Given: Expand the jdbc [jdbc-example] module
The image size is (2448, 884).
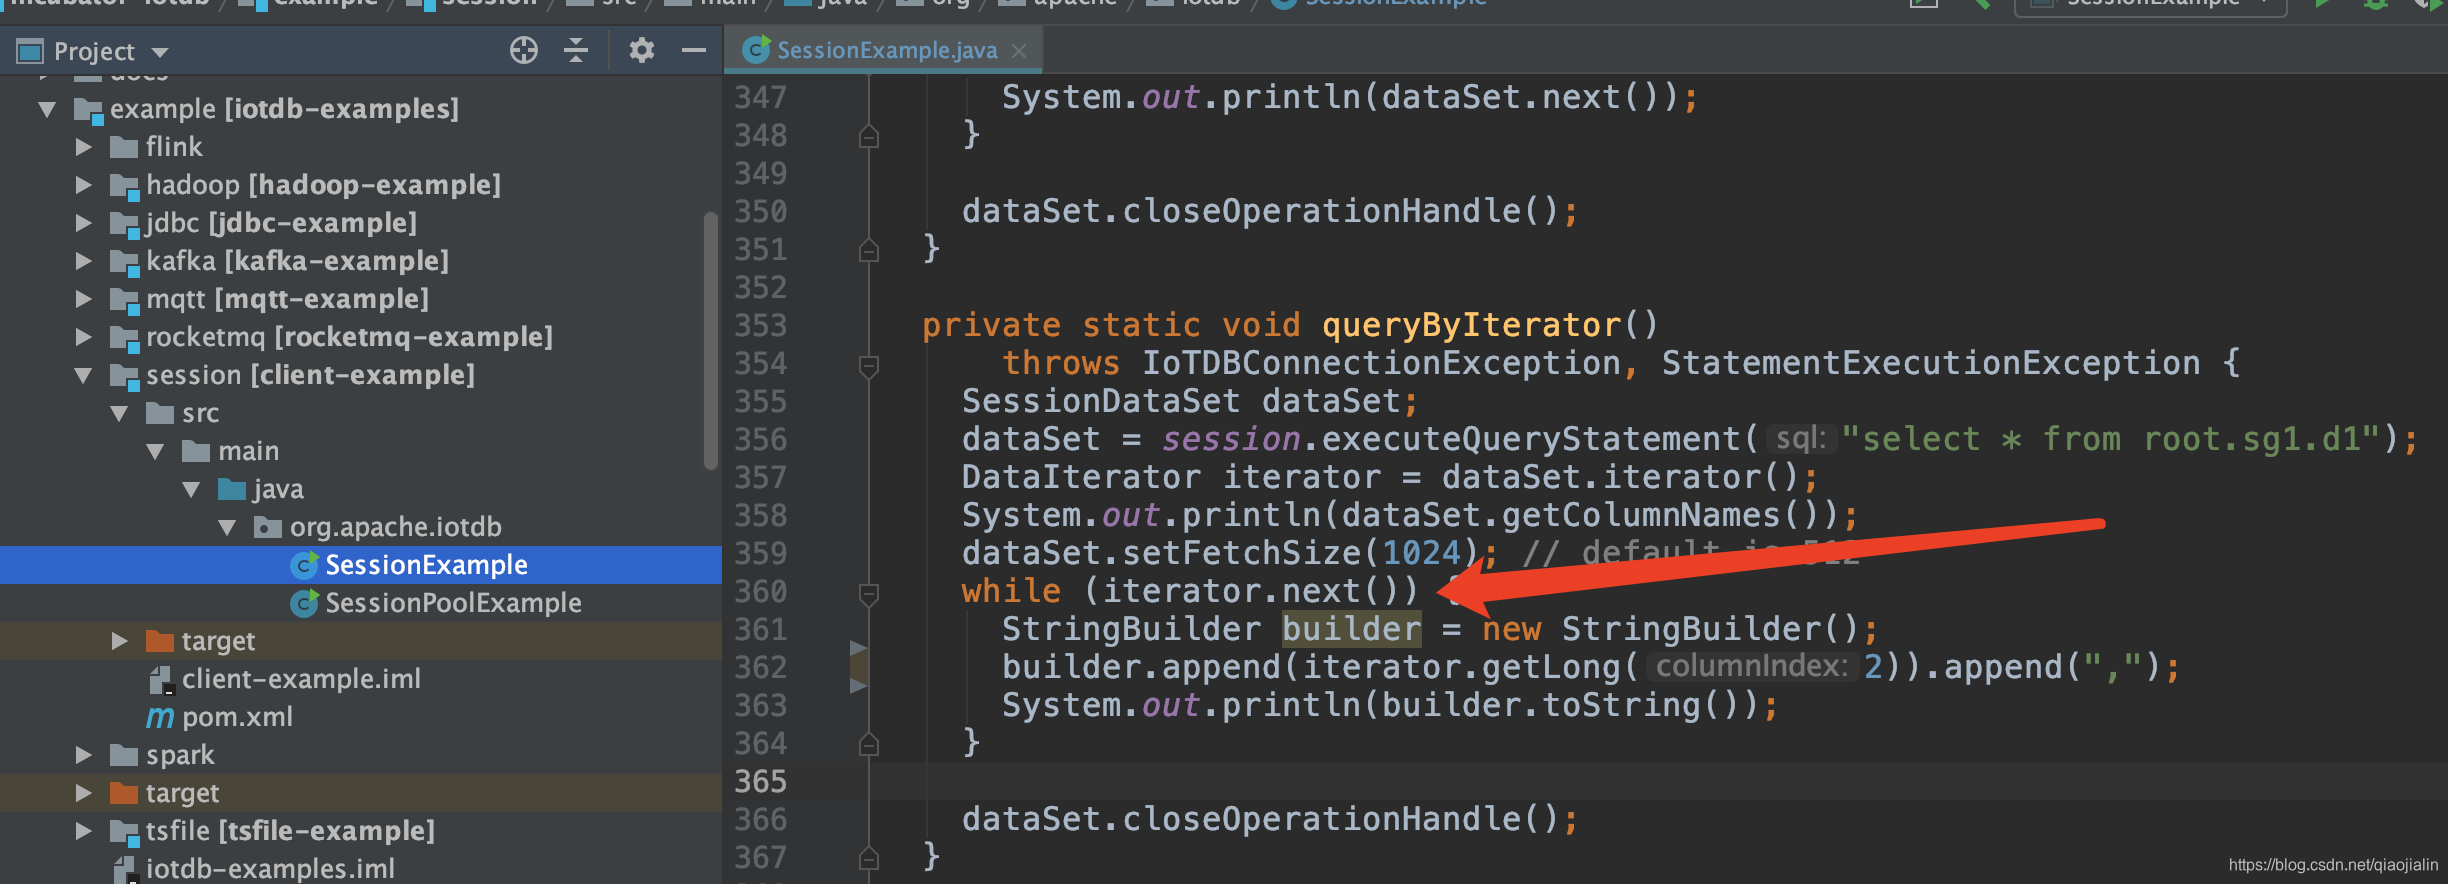Looking at the screenshot, I should click(x=84, y=223).
